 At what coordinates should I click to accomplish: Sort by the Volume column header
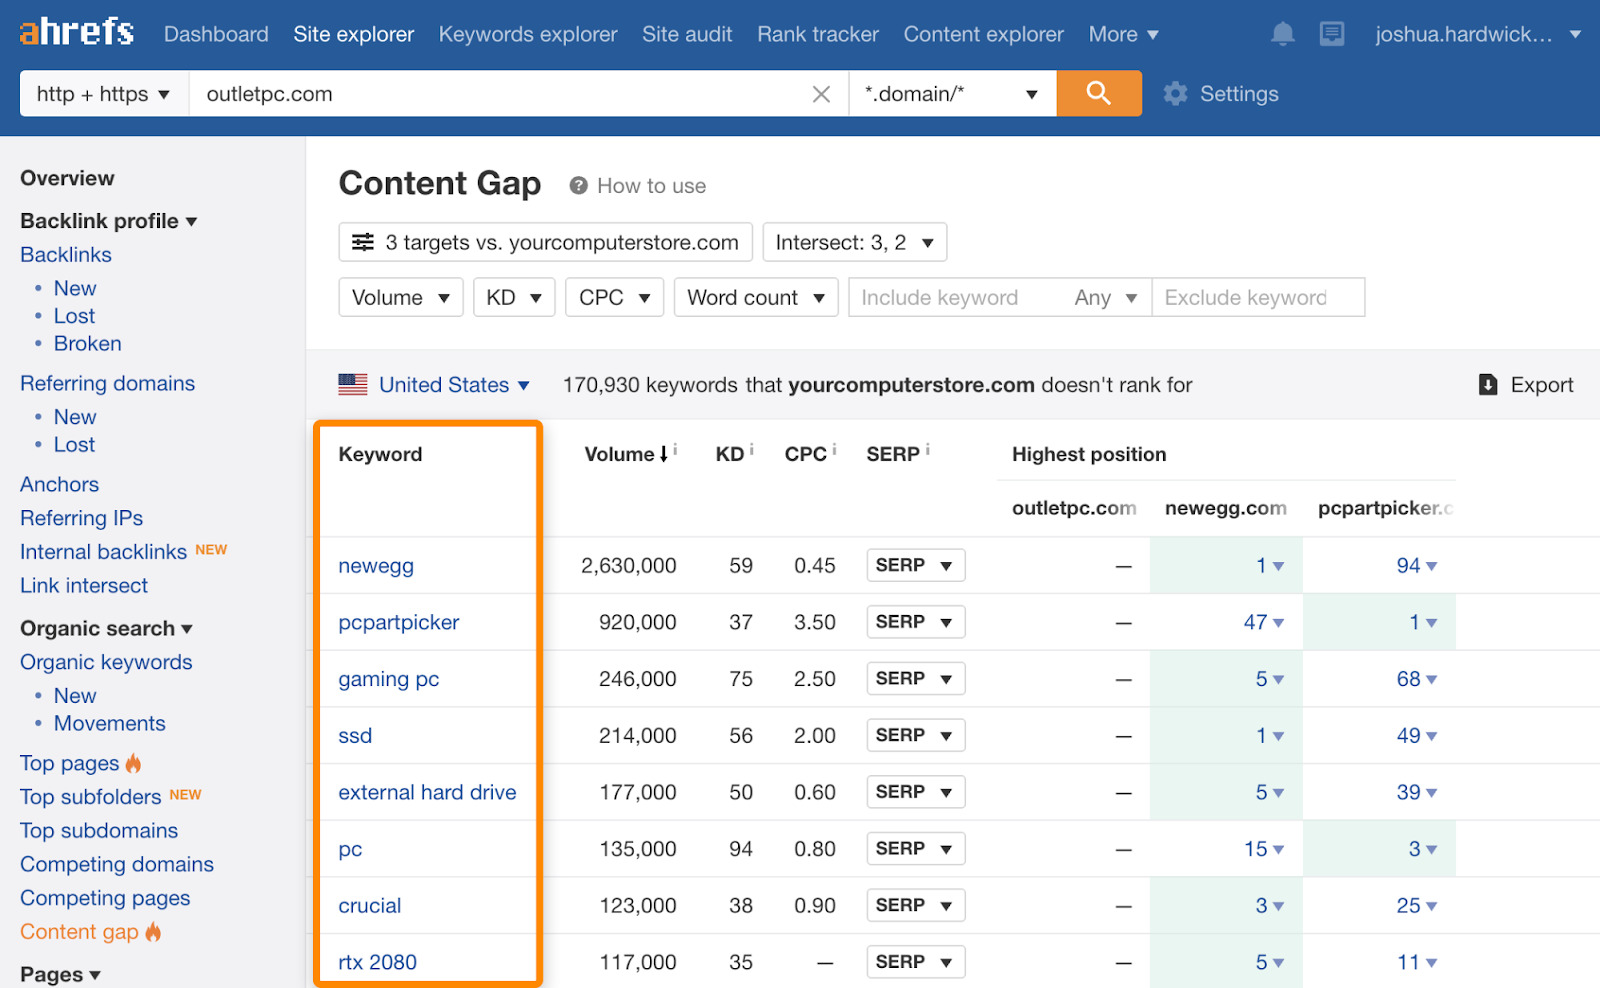click(x=620, y=454)
